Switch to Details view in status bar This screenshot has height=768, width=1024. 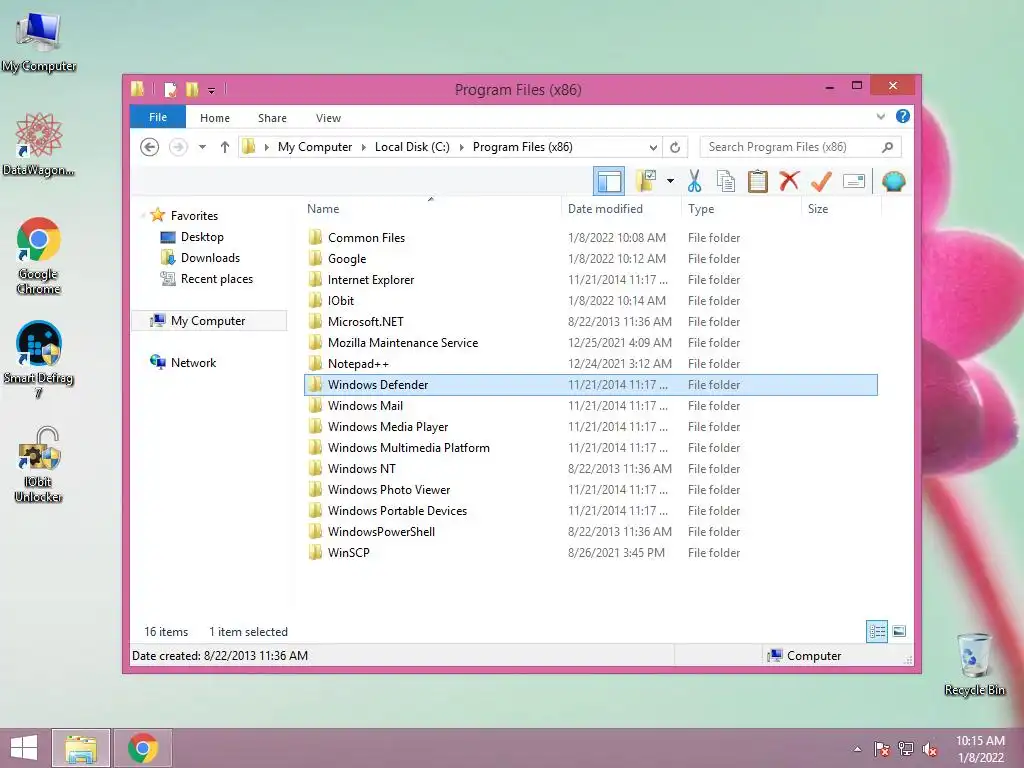(x=877, y=631)
